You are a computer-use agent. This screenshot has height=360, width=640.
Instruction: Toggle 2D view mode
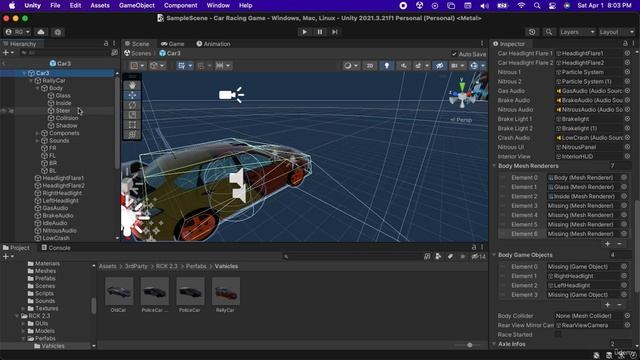click(x=370, y=65)
